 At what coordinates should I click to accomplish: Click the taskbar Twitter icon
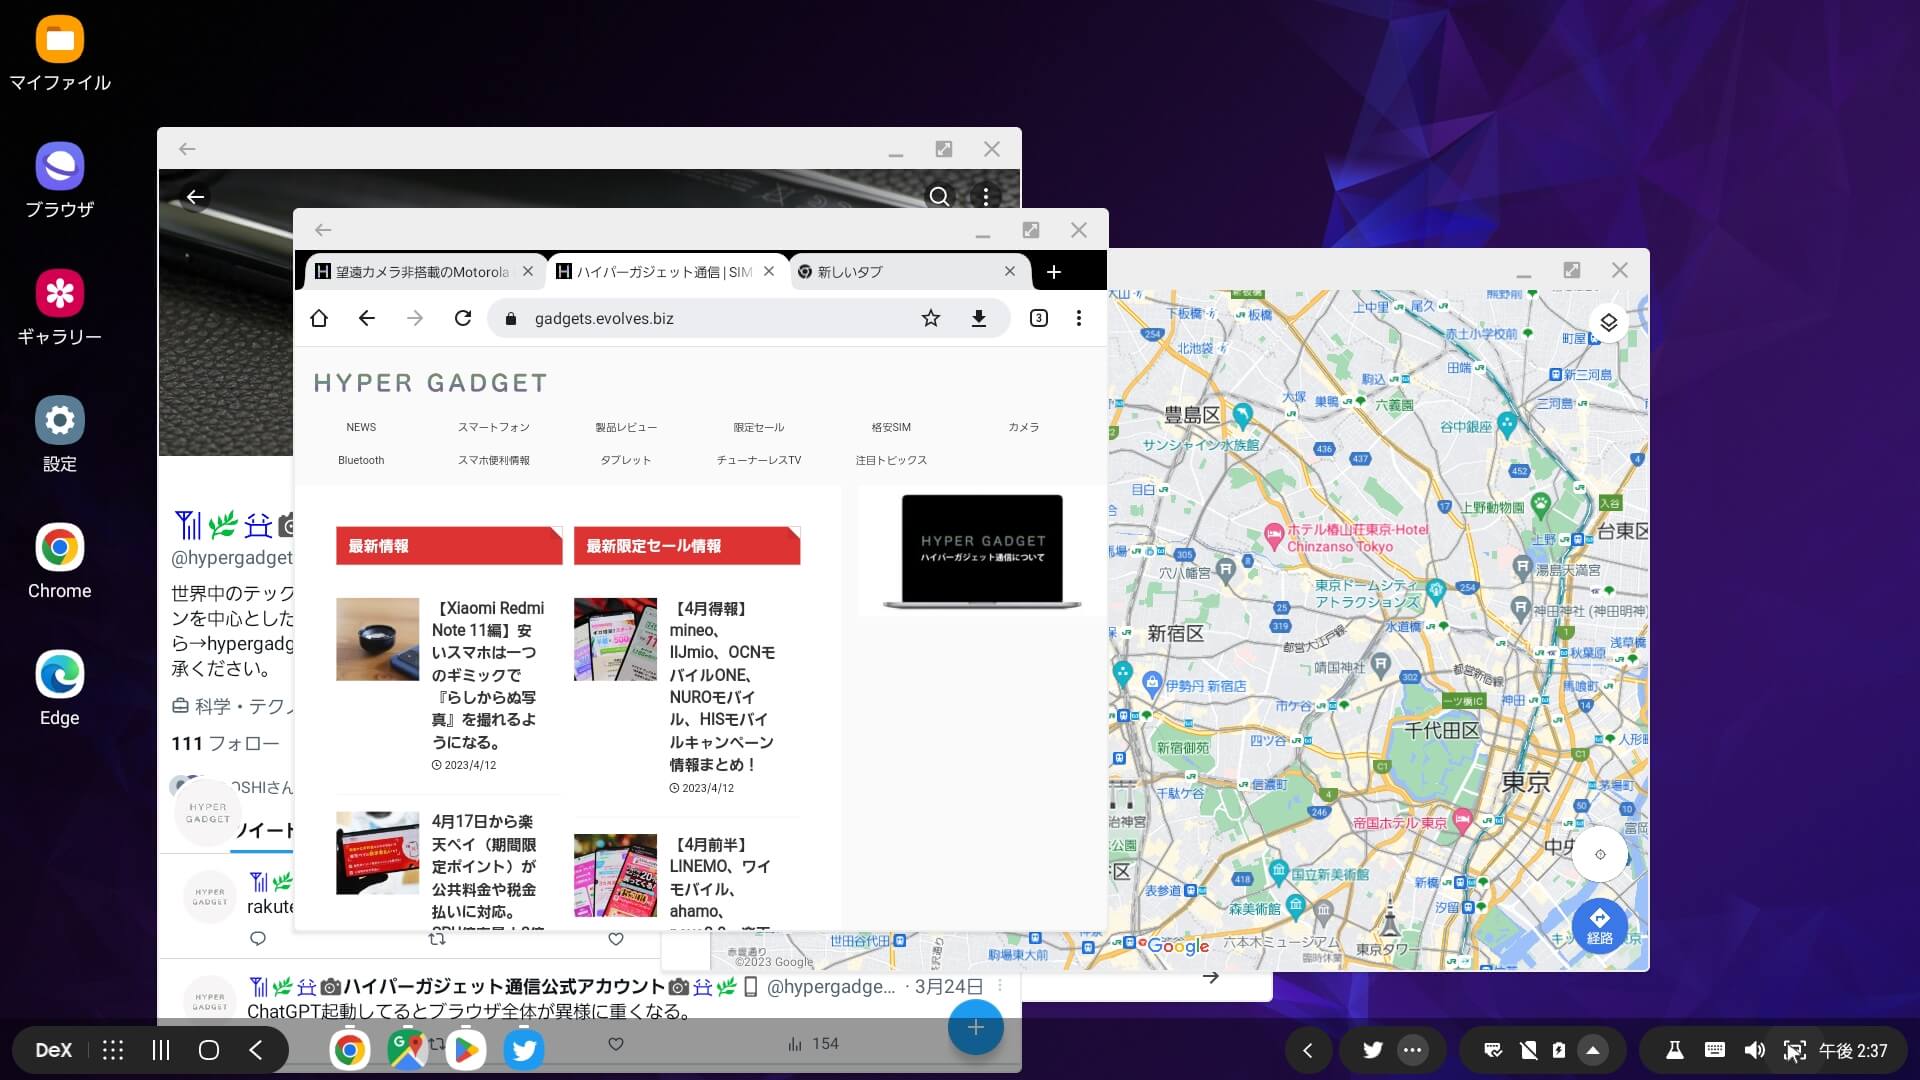tap(523, 1050)
